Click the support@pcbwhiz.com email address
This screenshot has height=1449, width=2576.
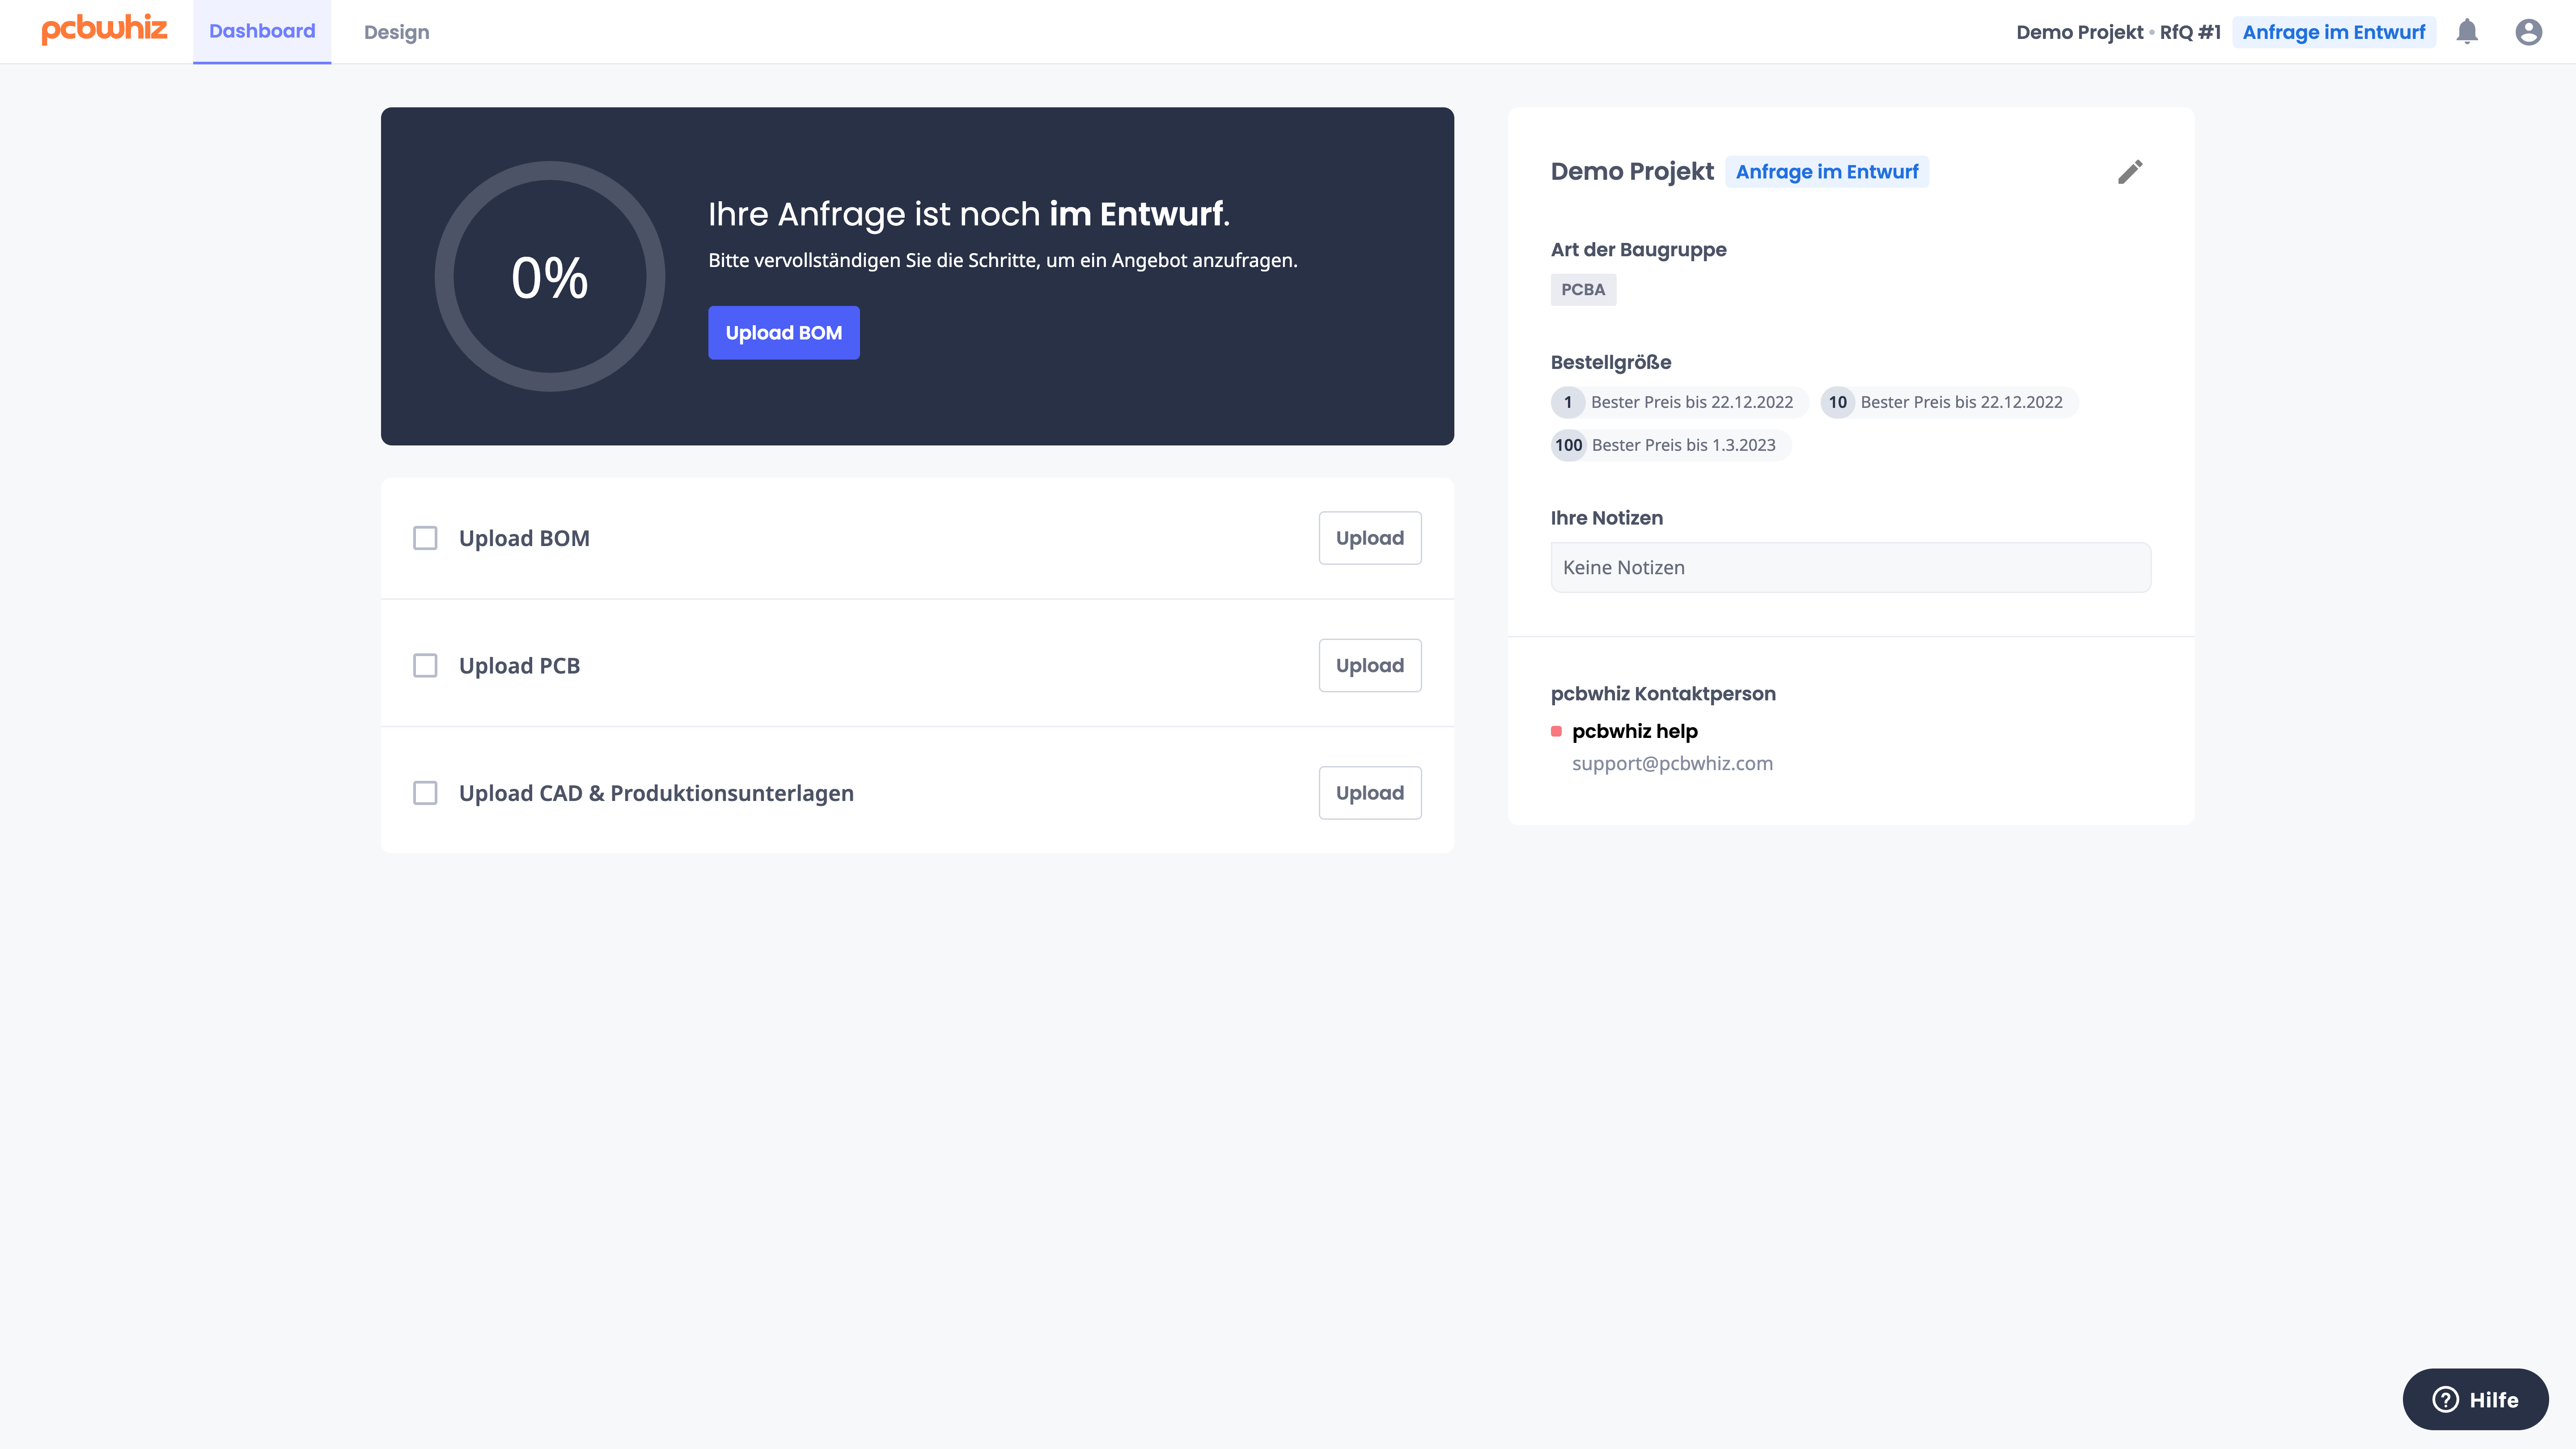pos(1672,763)
